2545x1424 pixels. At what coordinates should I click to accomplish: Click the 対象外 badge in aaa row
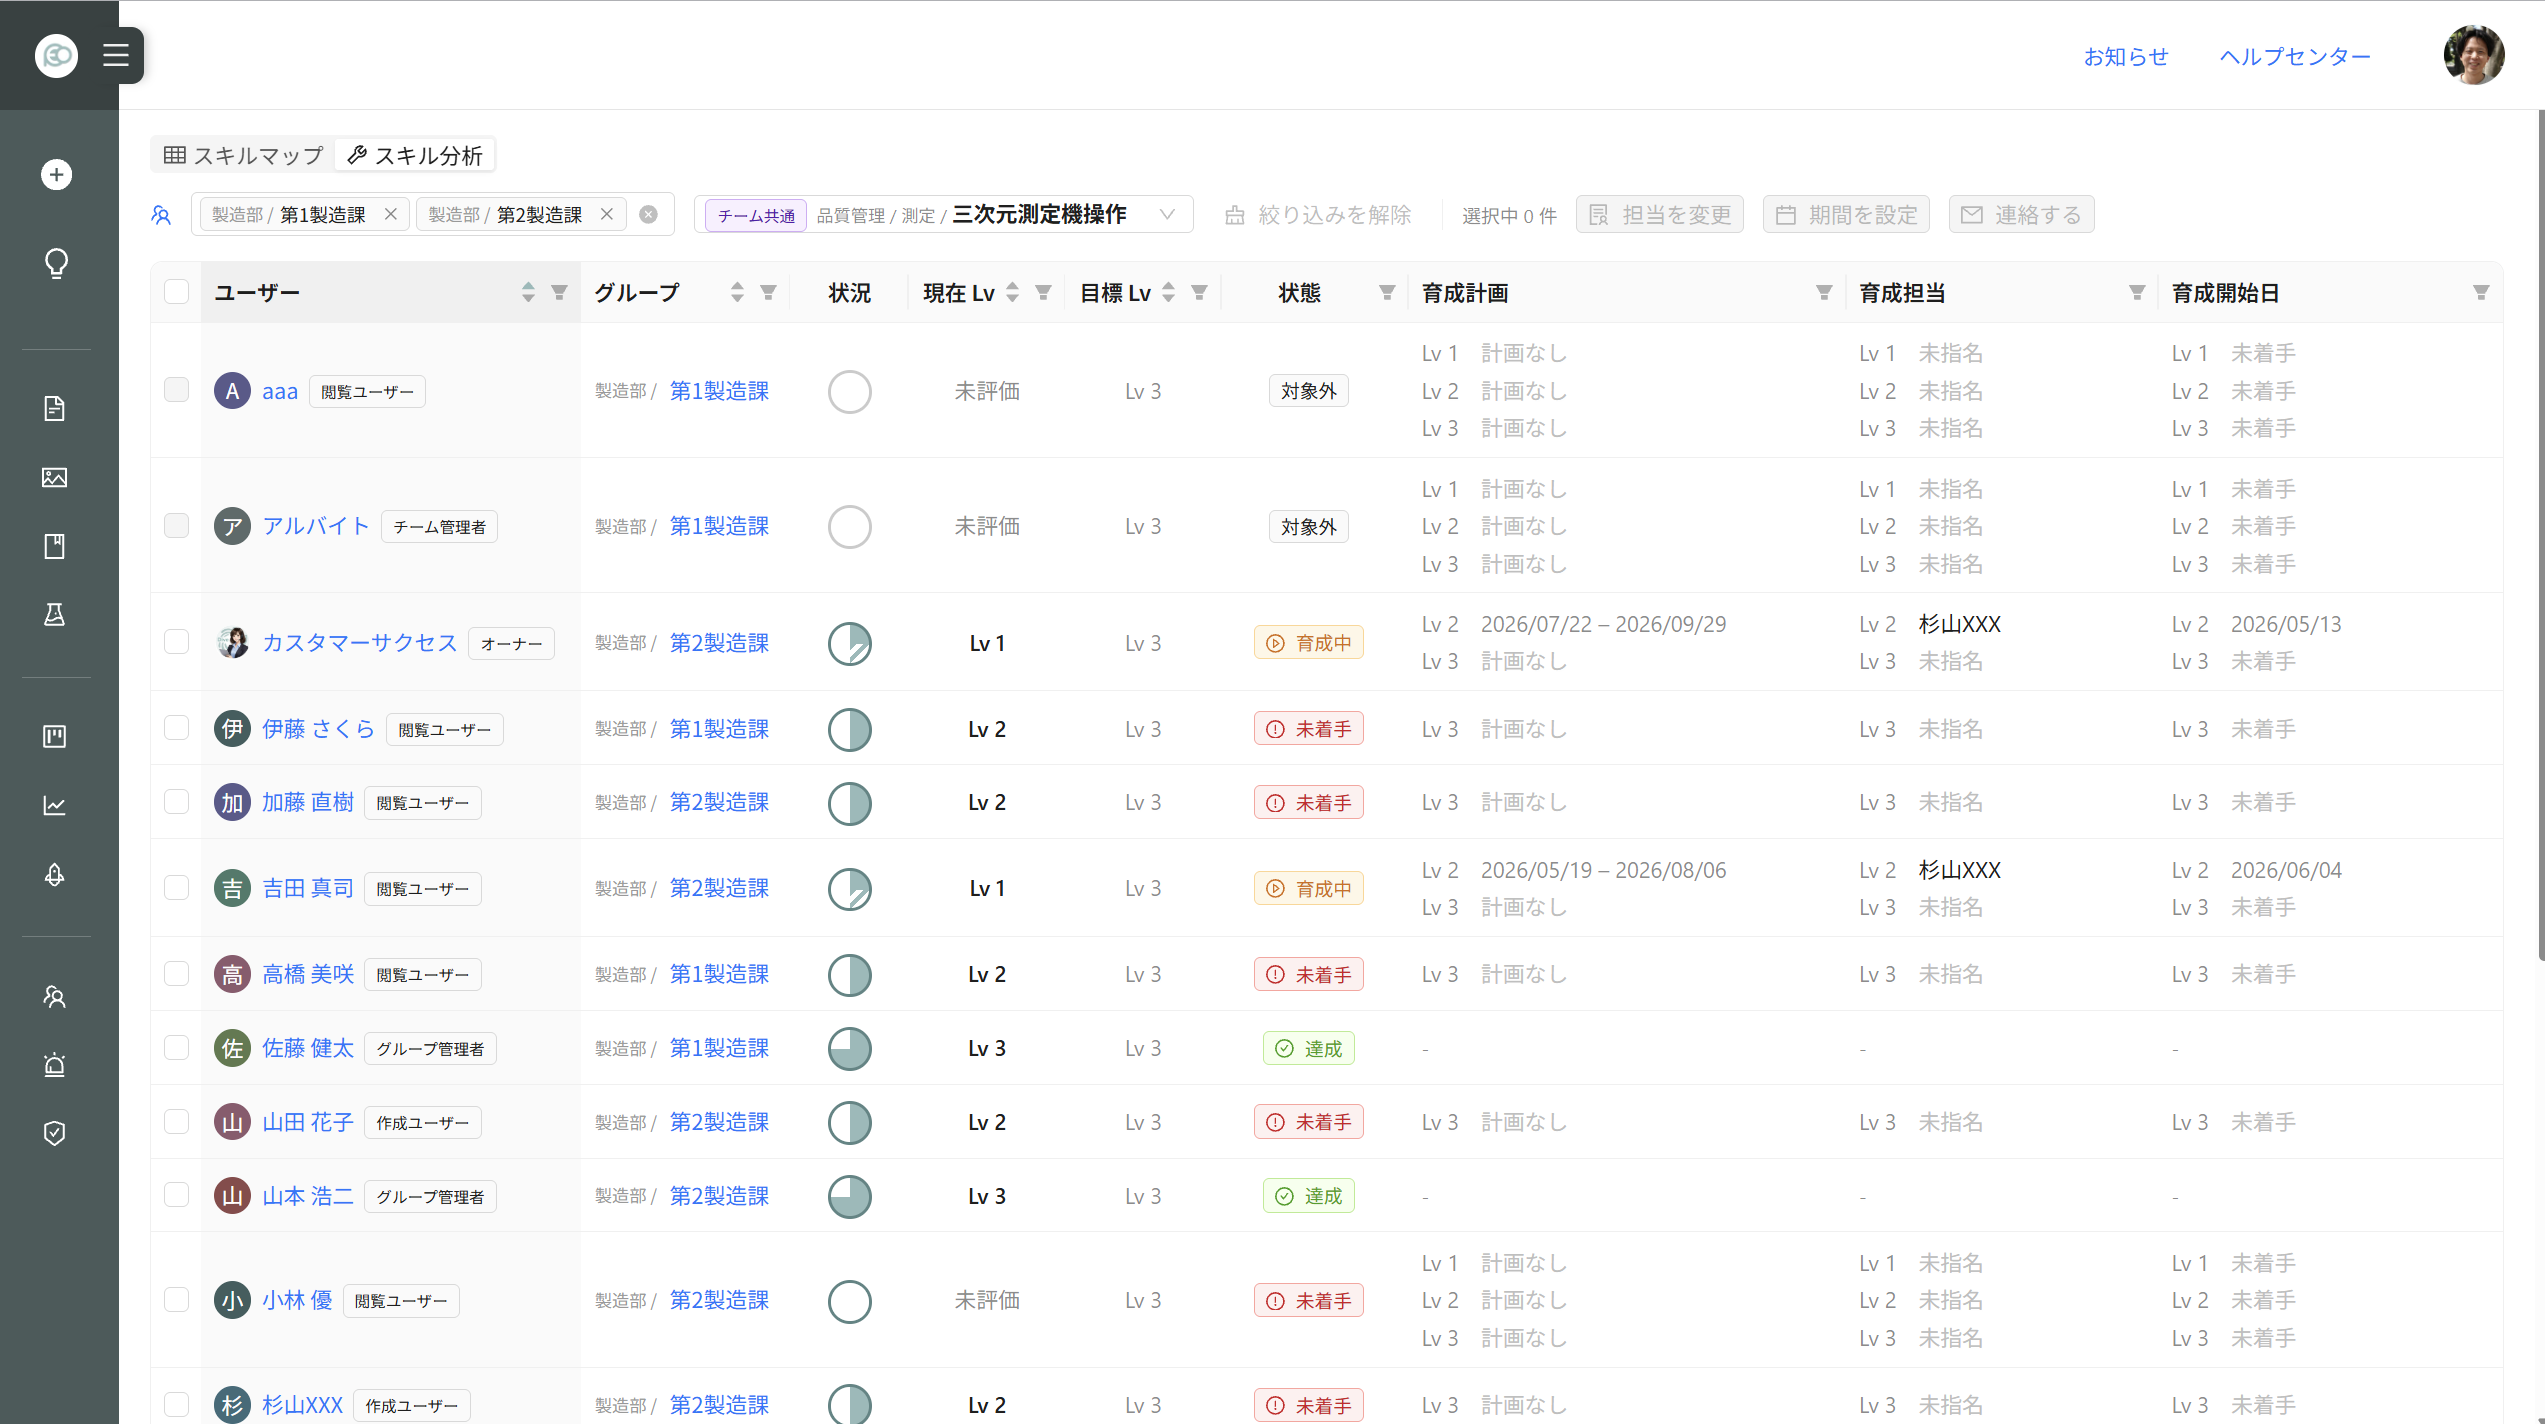[x=1308, y=391]
